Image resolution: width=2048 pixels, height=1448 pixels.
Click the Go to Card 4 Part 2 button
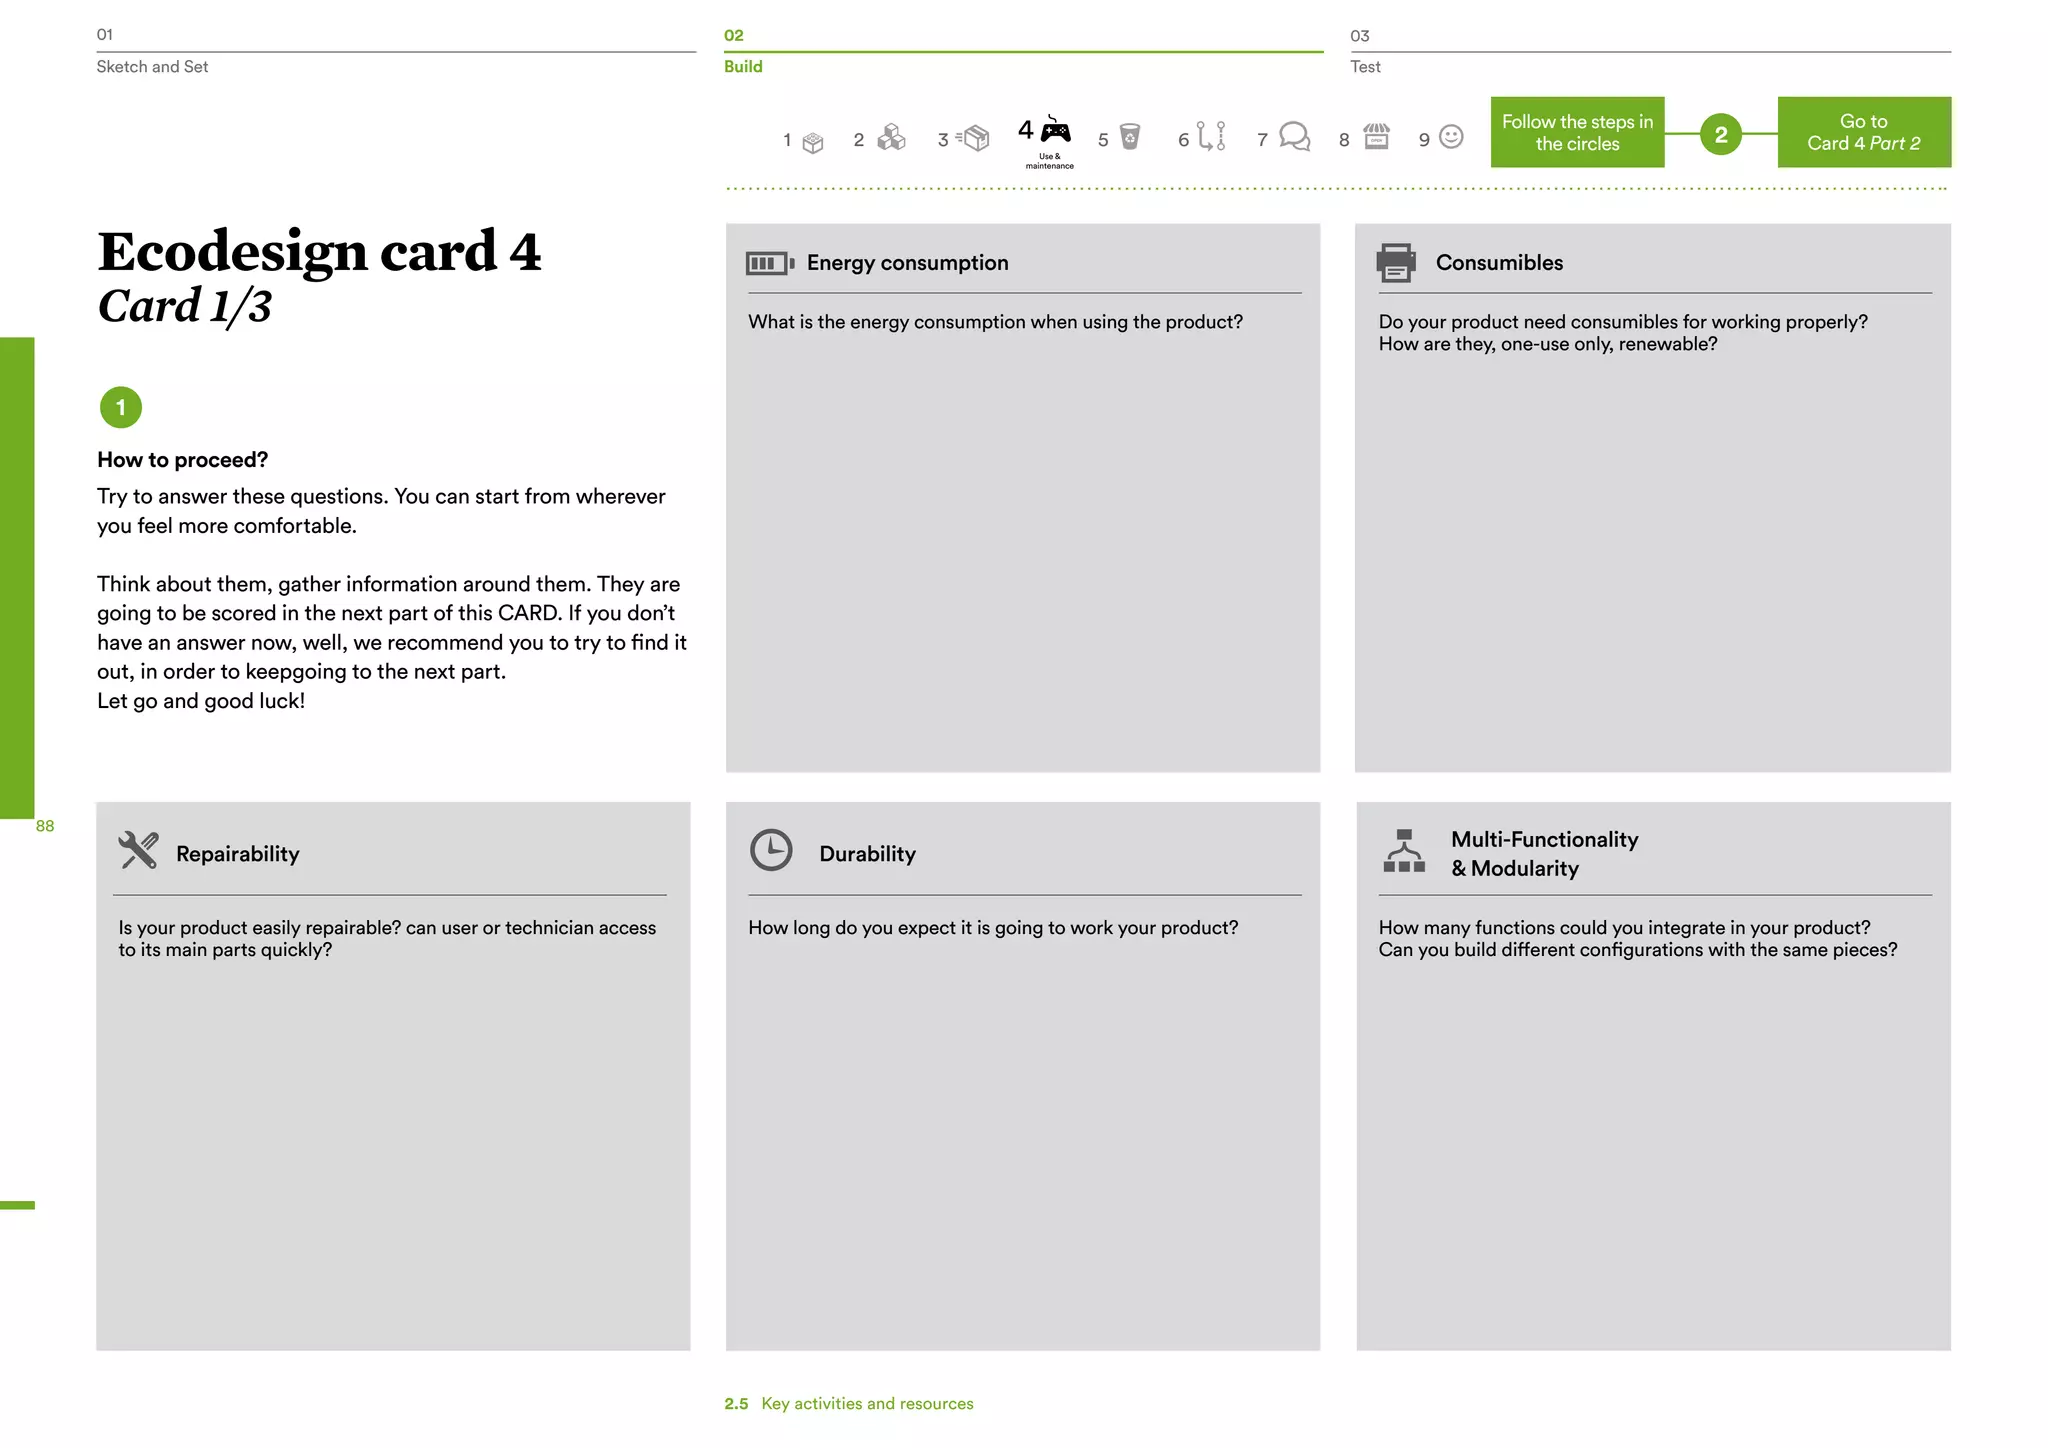point(1864,132)
